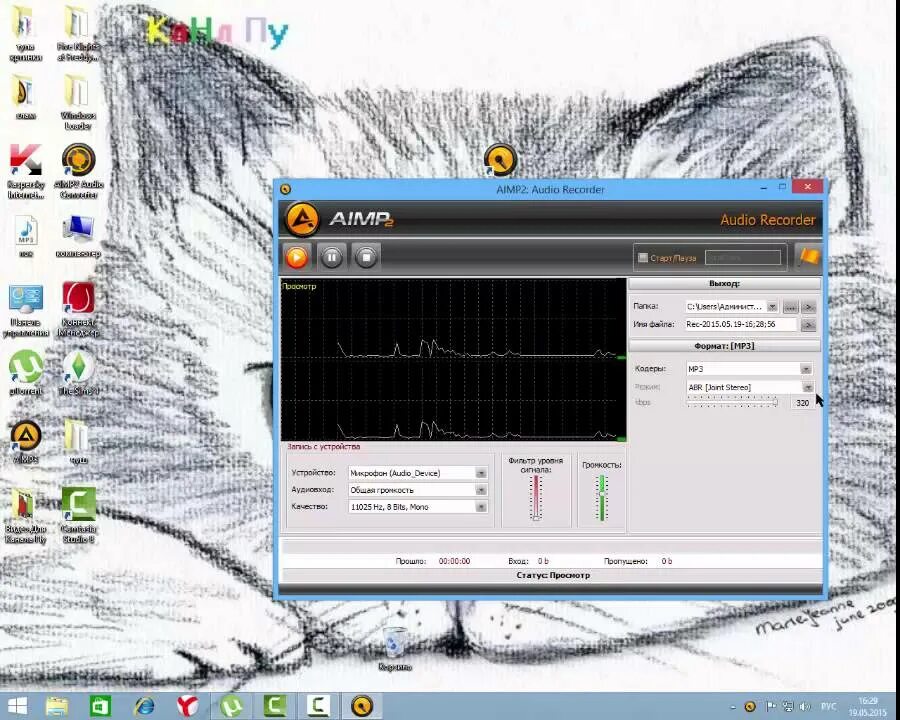Open the Five Nights at Freddy's folder
The height and width of the screenshot is (720, 900).
pos(77,34)
